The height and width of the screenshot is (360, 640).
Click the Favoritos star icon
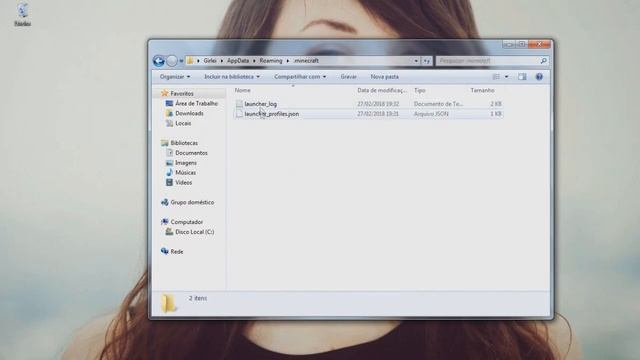(x=164, y=93)
